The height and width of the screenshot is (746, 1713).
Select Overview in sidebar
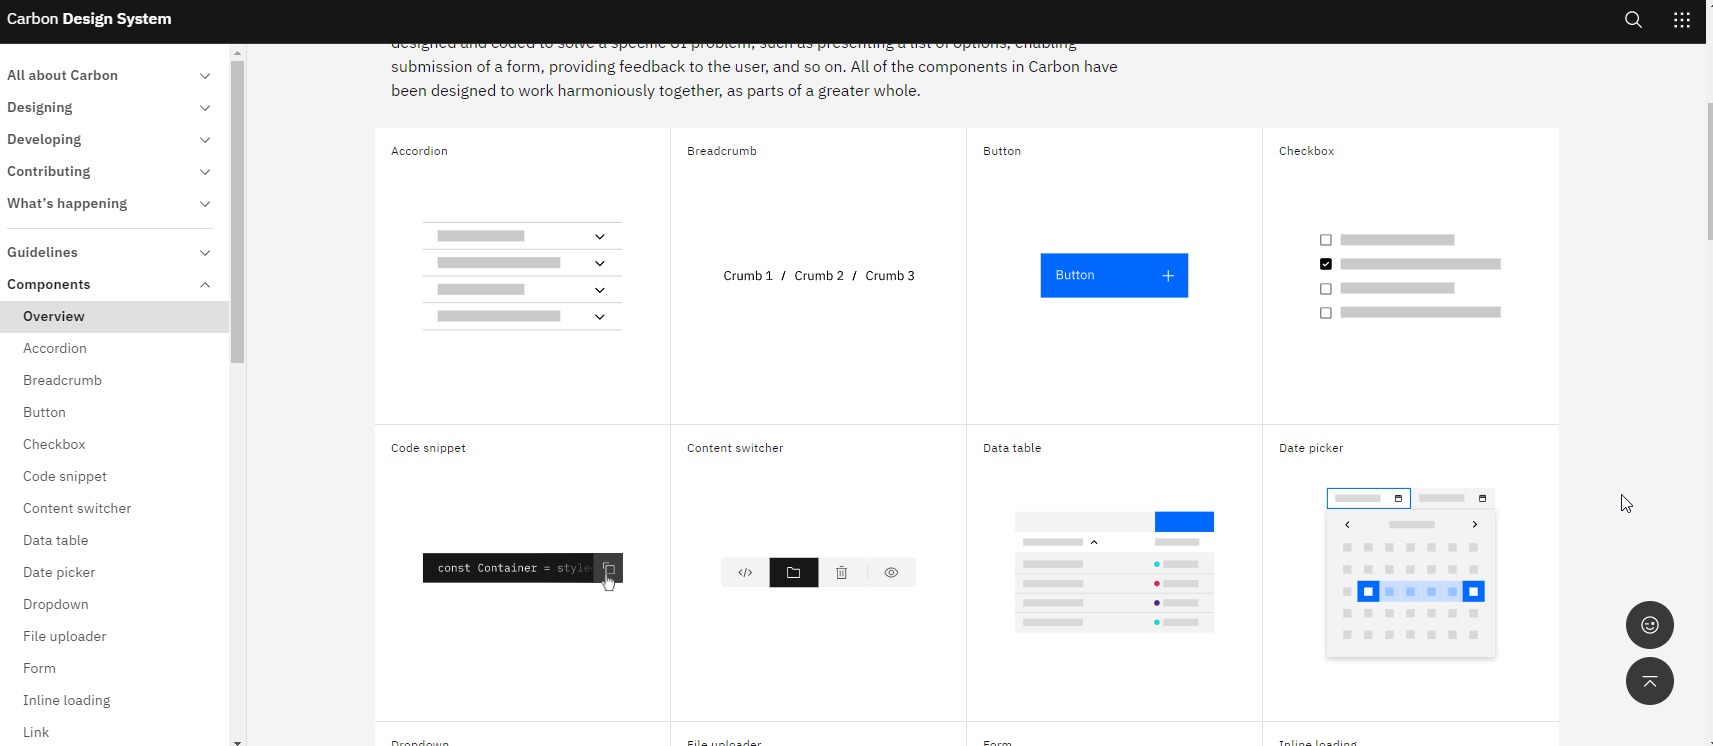point(114,316)
